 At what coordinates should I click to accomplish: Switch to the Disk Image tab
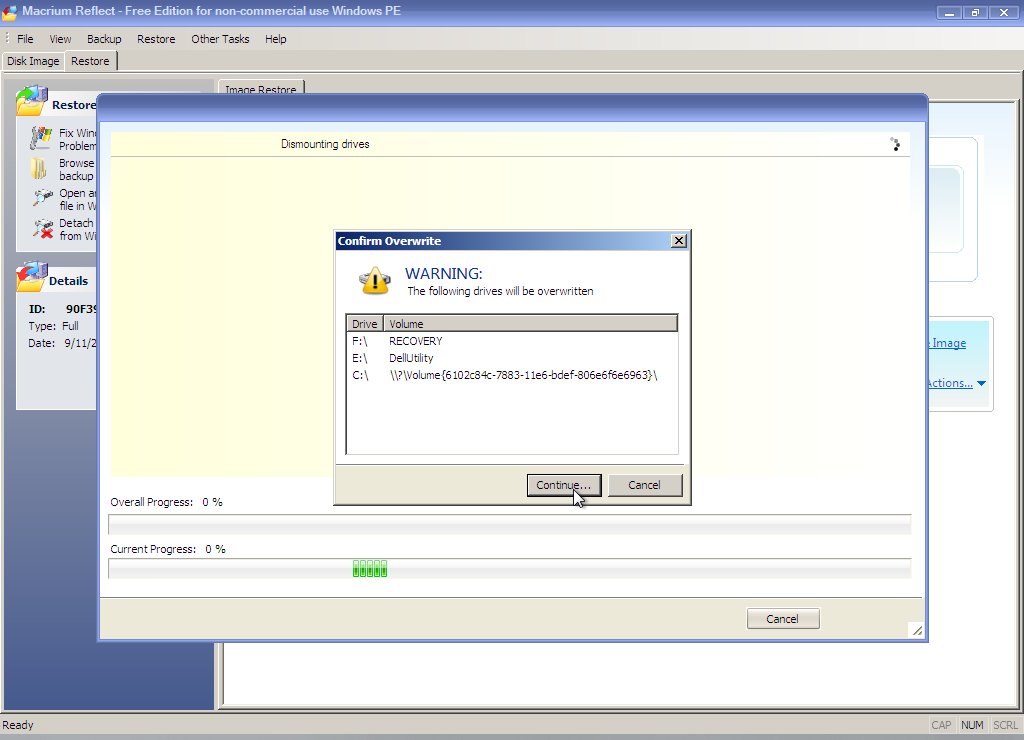coord(33,61)
